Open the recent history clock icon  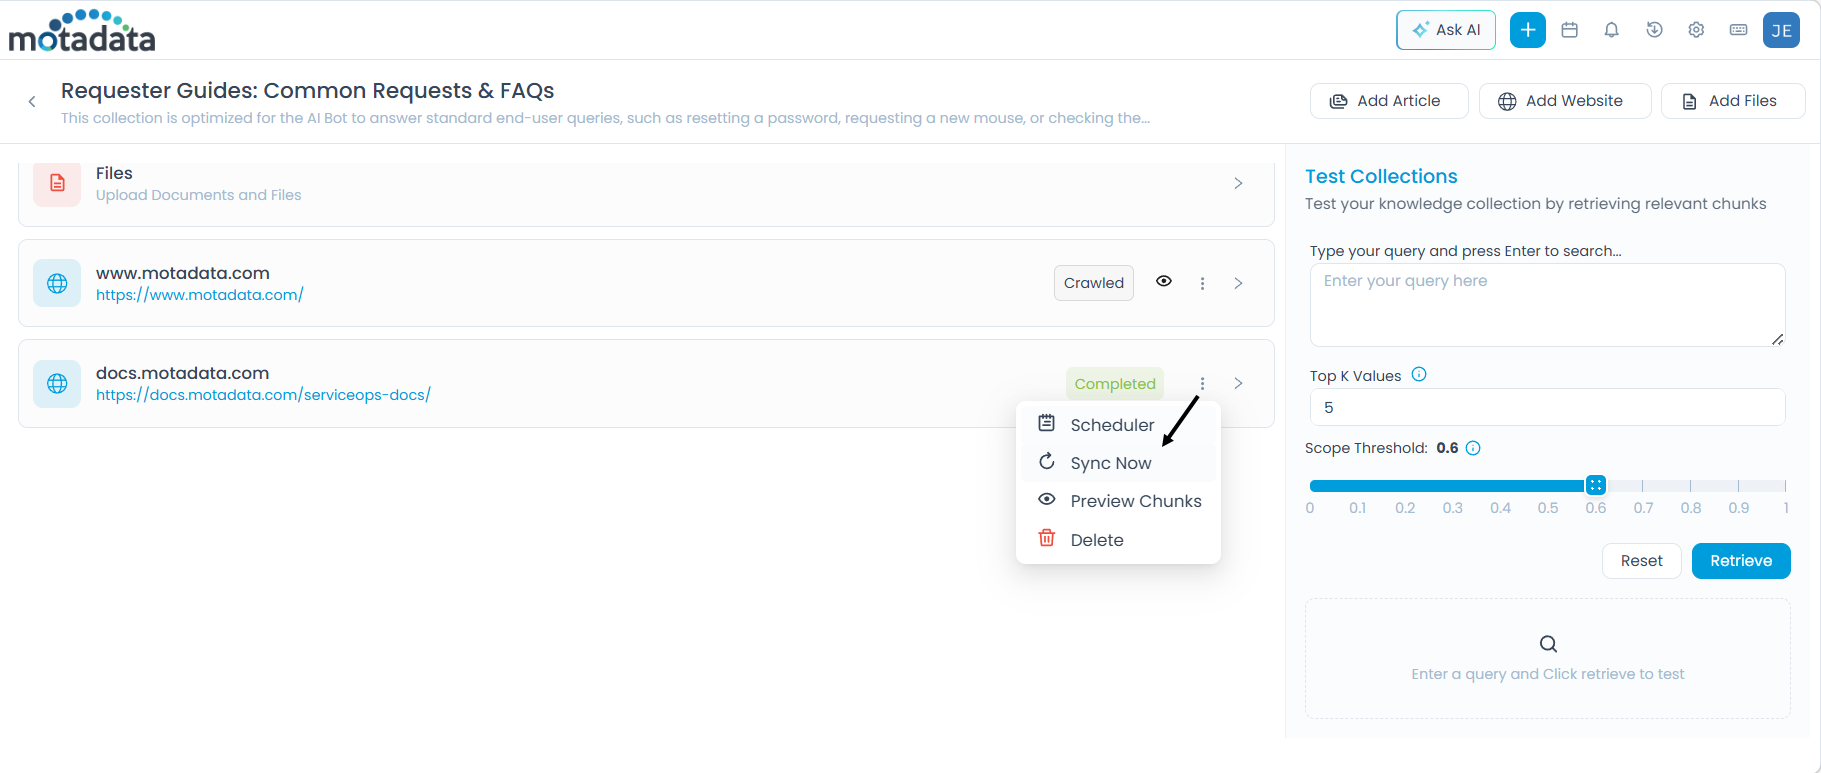[1654, 30]
